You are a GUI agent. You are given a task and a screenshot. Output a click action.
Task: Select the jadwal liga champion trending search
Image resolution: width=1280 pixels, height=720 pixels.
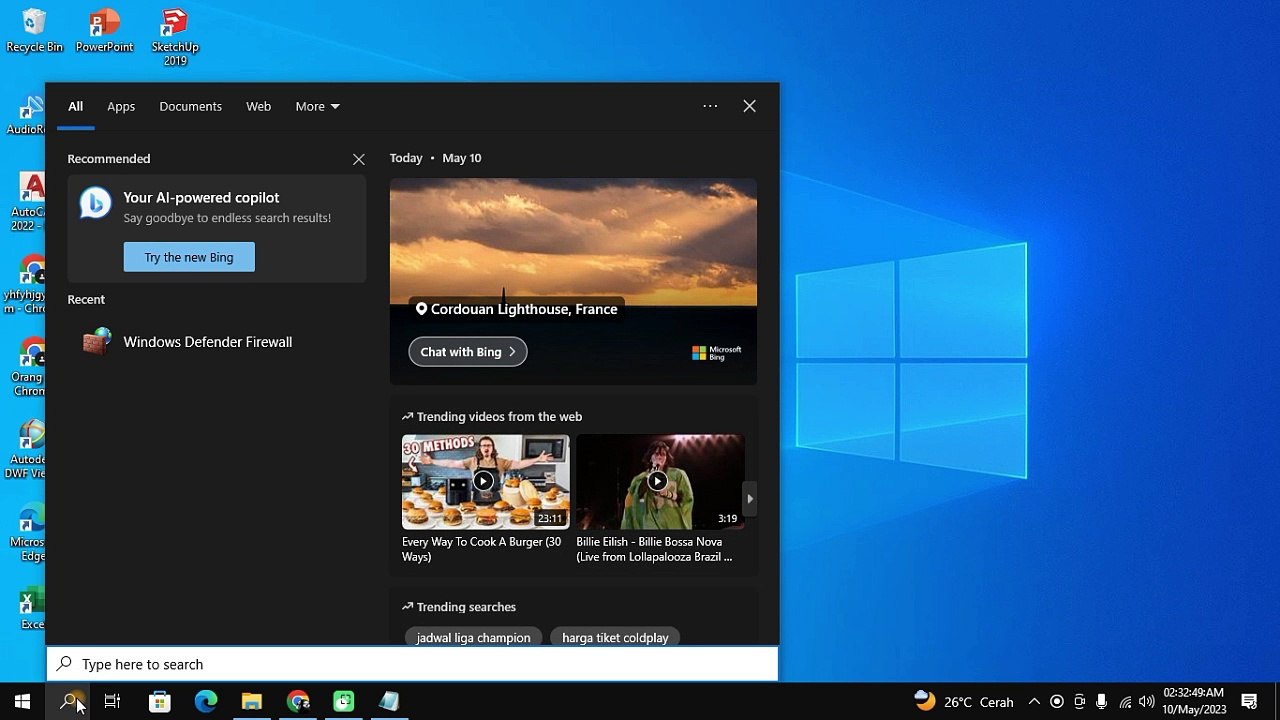473,637
